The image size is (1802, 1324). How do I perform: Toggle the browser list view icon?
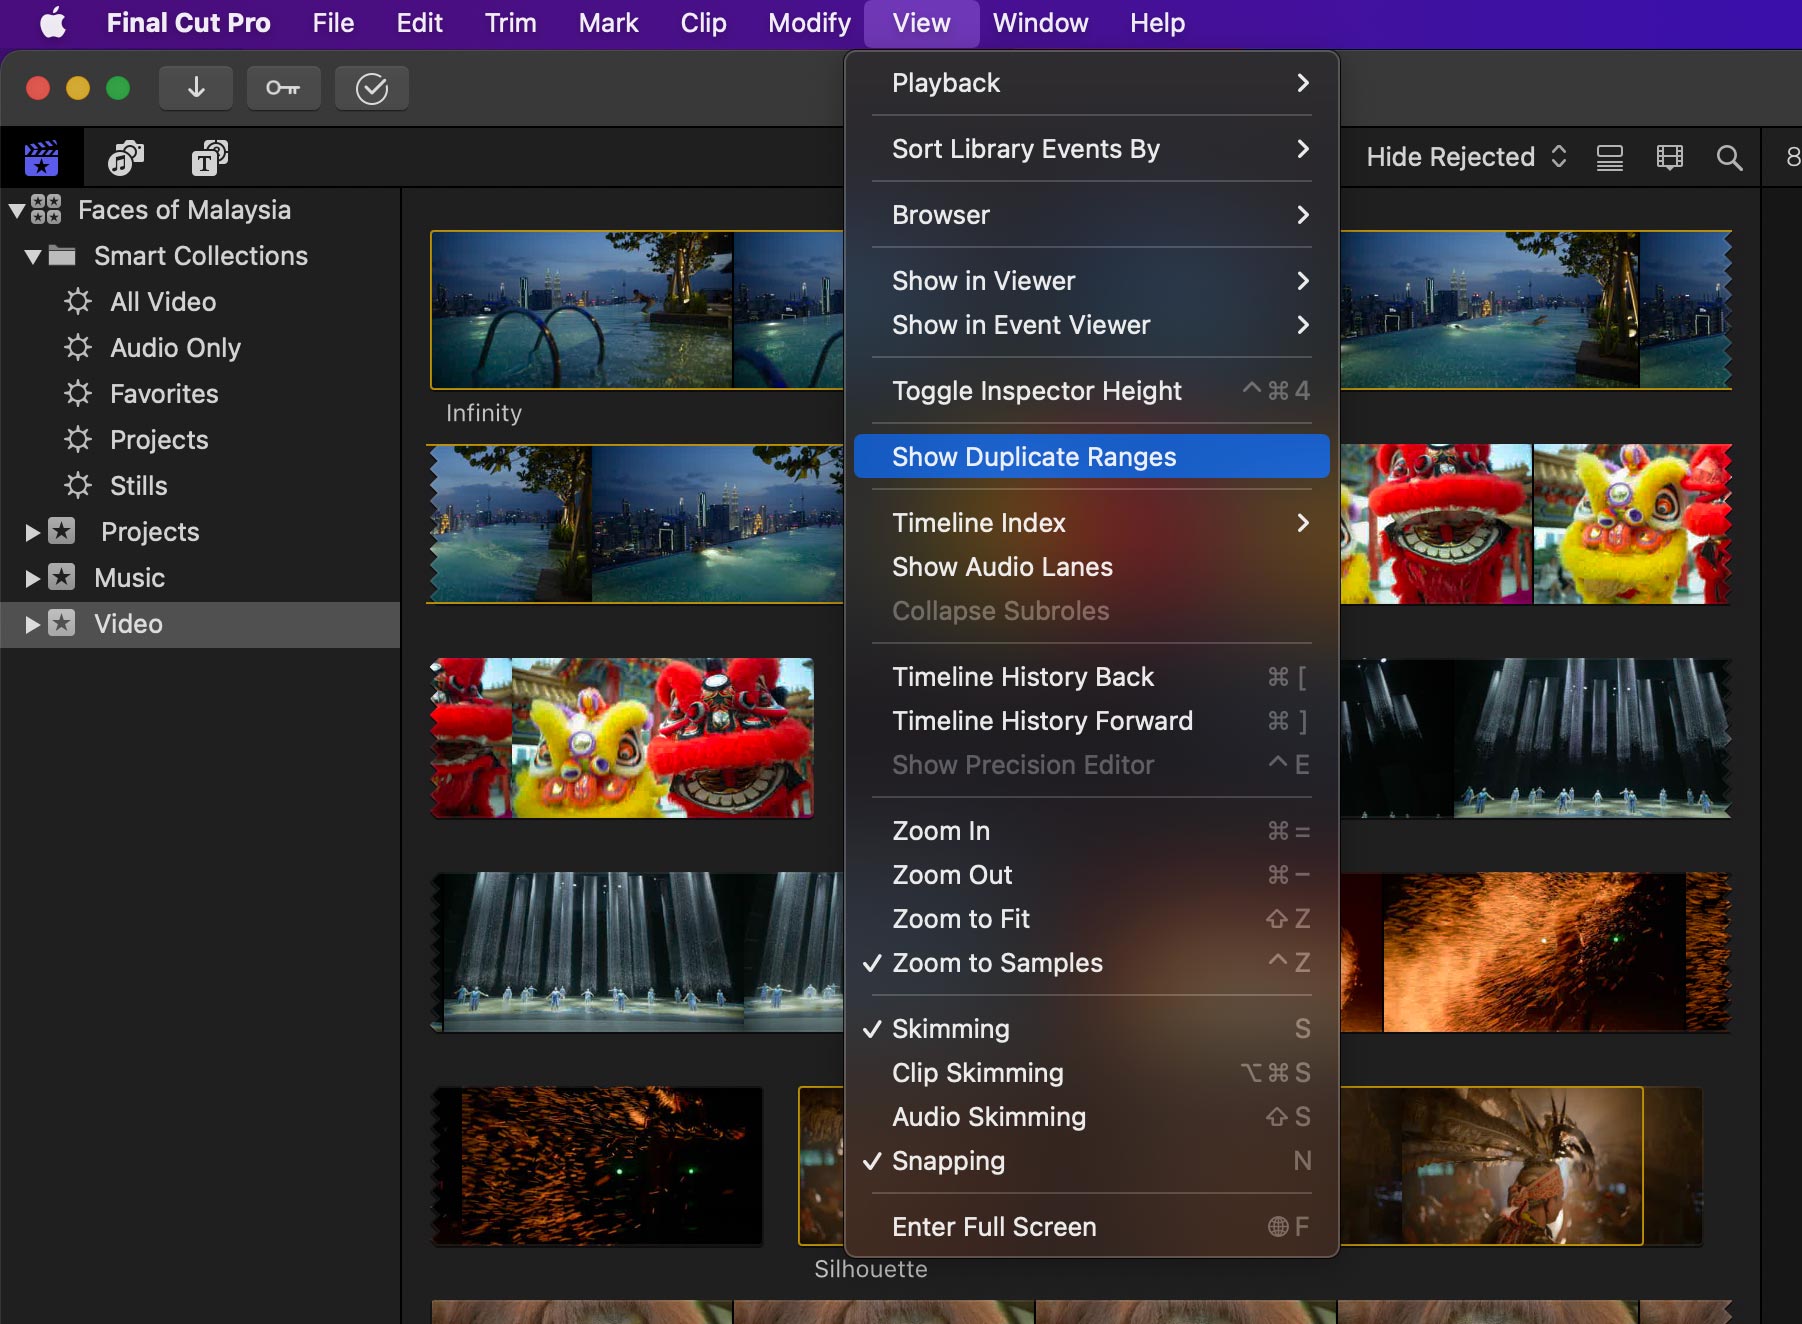click(1610, 157)
